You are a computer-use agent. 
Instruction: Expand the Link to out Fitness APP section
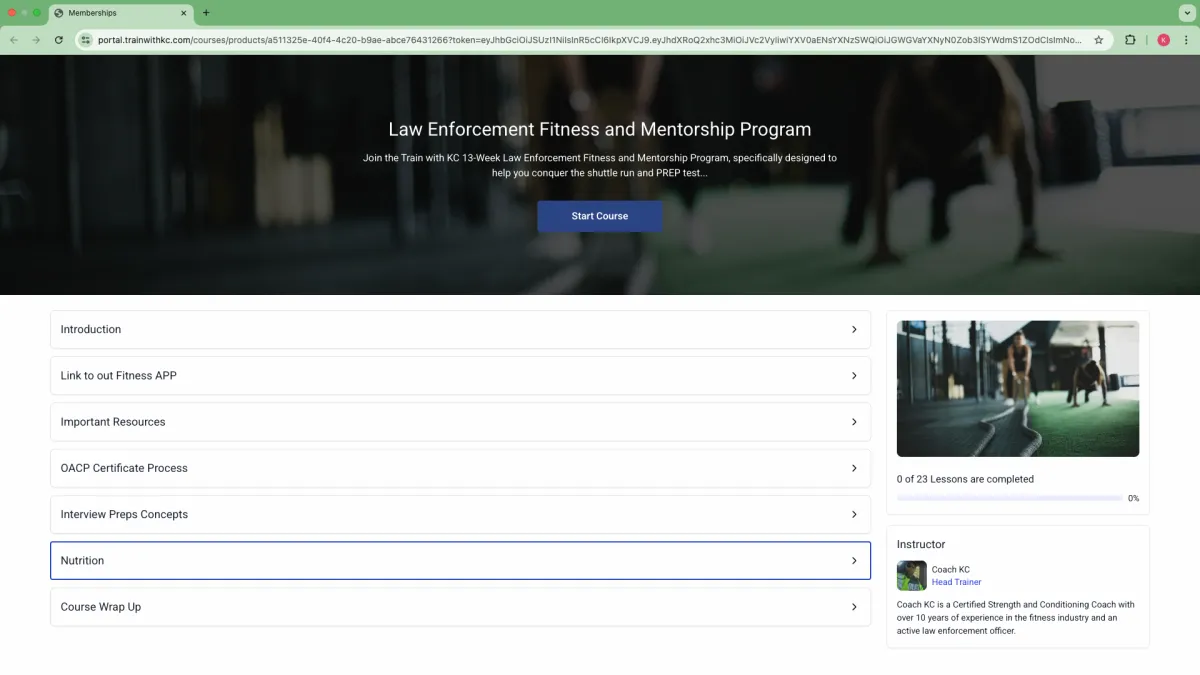point(460,376)
